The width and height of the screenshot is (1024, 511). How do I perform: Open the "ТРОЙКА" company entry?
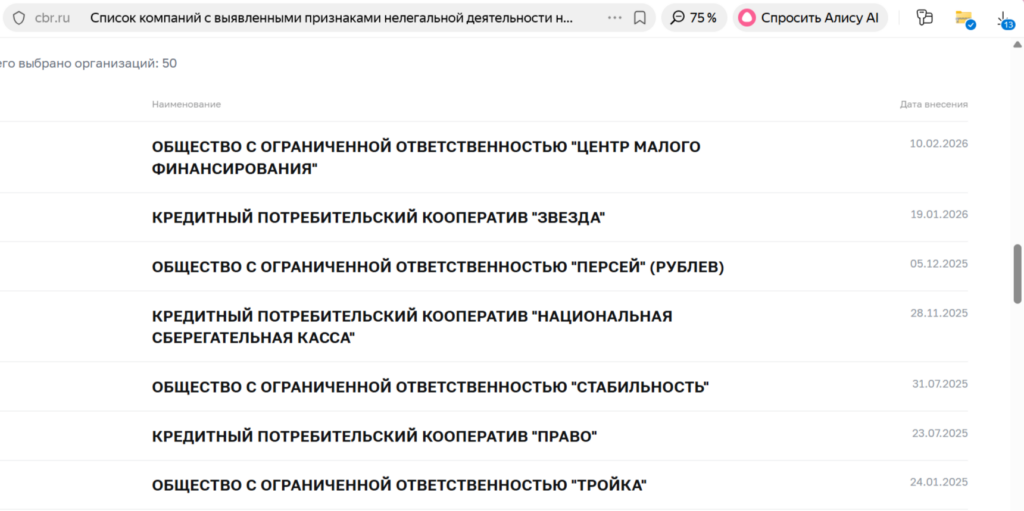coord(399,486)
